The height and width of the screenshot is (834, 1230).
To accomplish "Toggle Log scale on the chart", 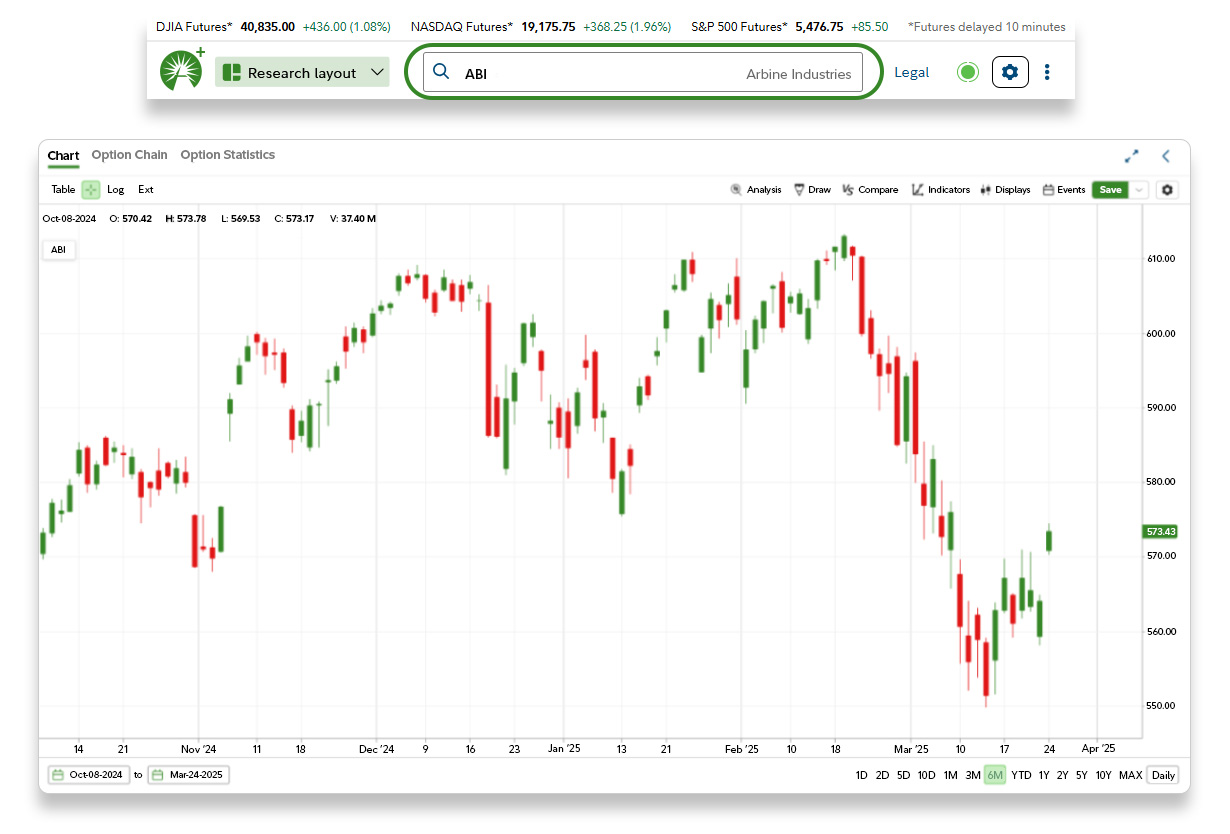I will [116, 190].
